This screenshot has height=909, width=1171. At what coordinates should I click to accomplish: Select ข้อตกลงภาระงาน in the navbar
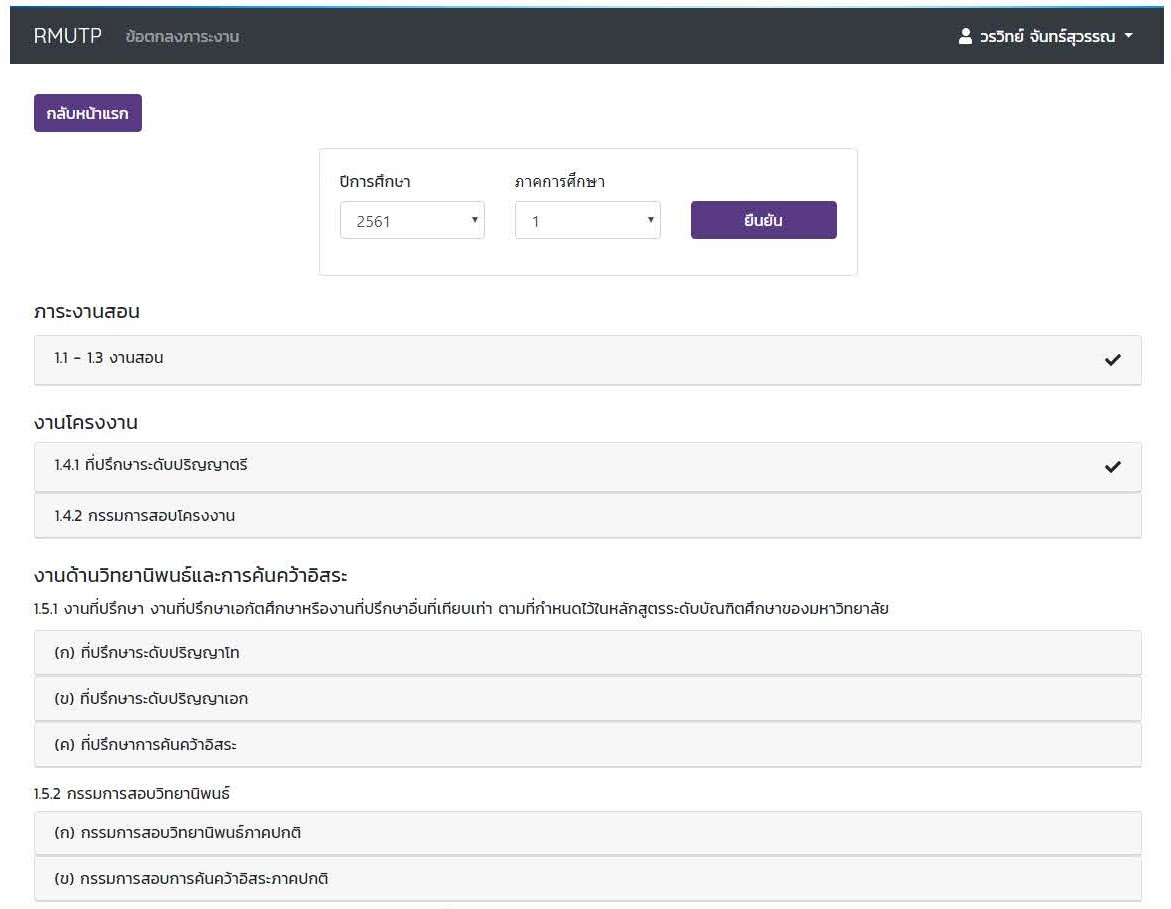click(182, 37)
